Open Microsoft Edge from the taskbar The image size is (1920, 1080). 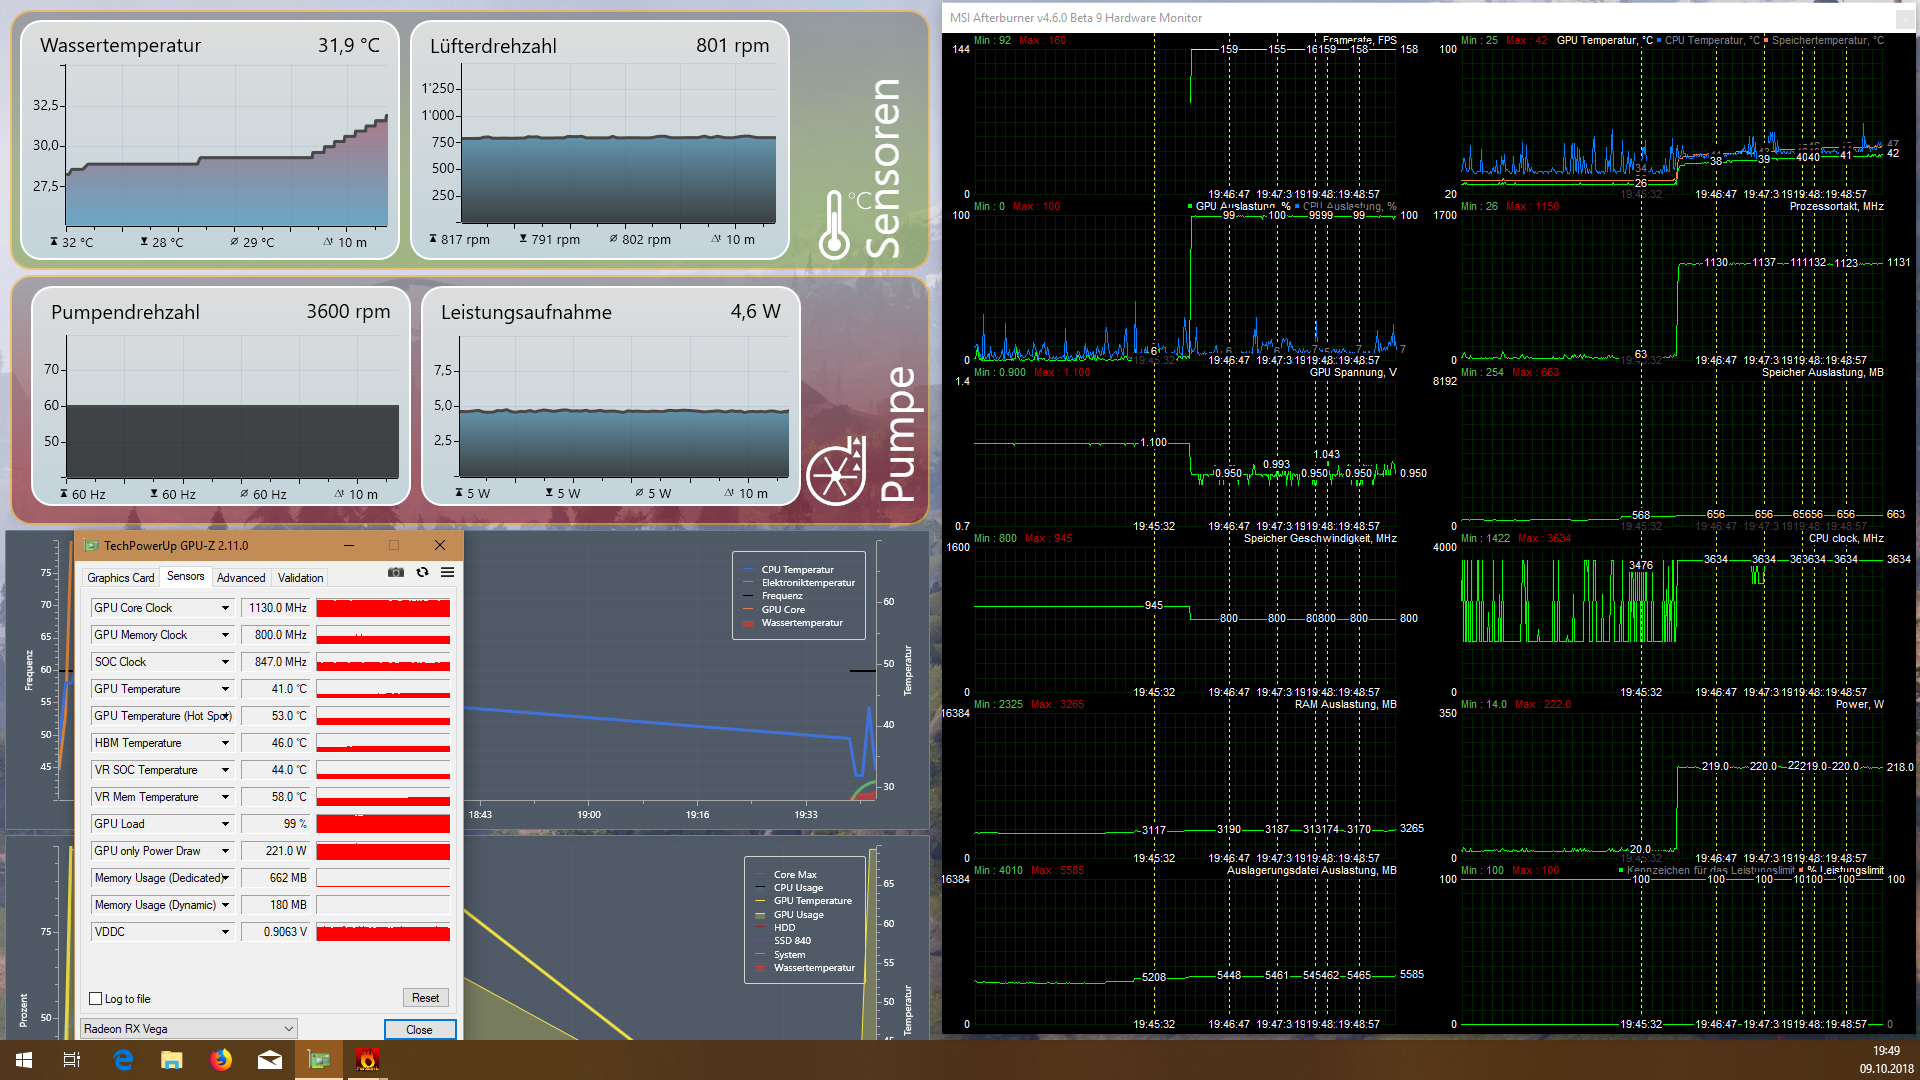point(123,1060)
